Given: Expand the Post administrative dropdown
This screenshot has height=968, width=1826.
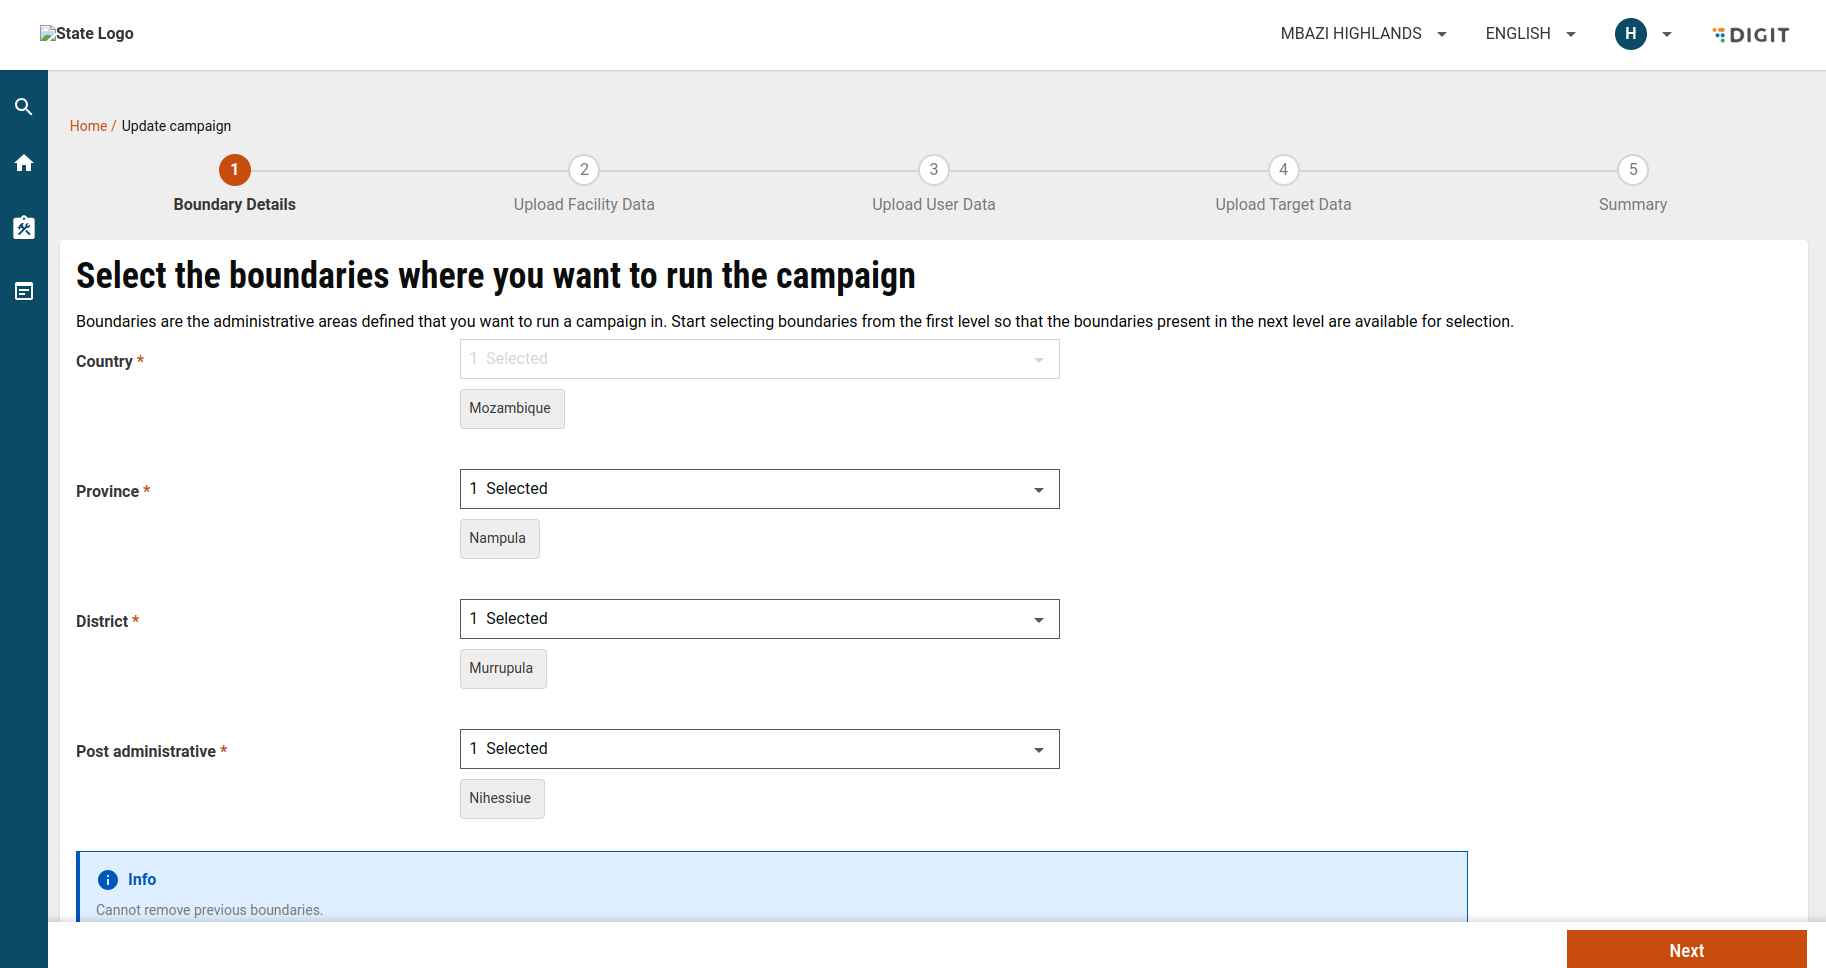Looking at the screenshot, I should click(x=759, y=749).
